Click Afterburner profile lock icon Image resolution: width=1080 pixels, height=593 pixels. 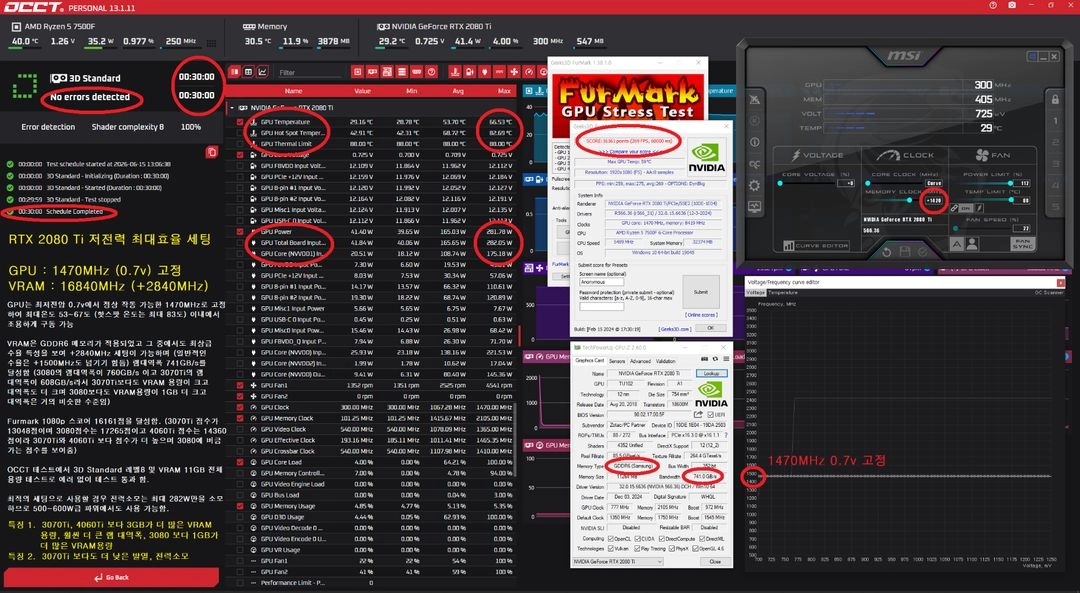[1055, 99]
